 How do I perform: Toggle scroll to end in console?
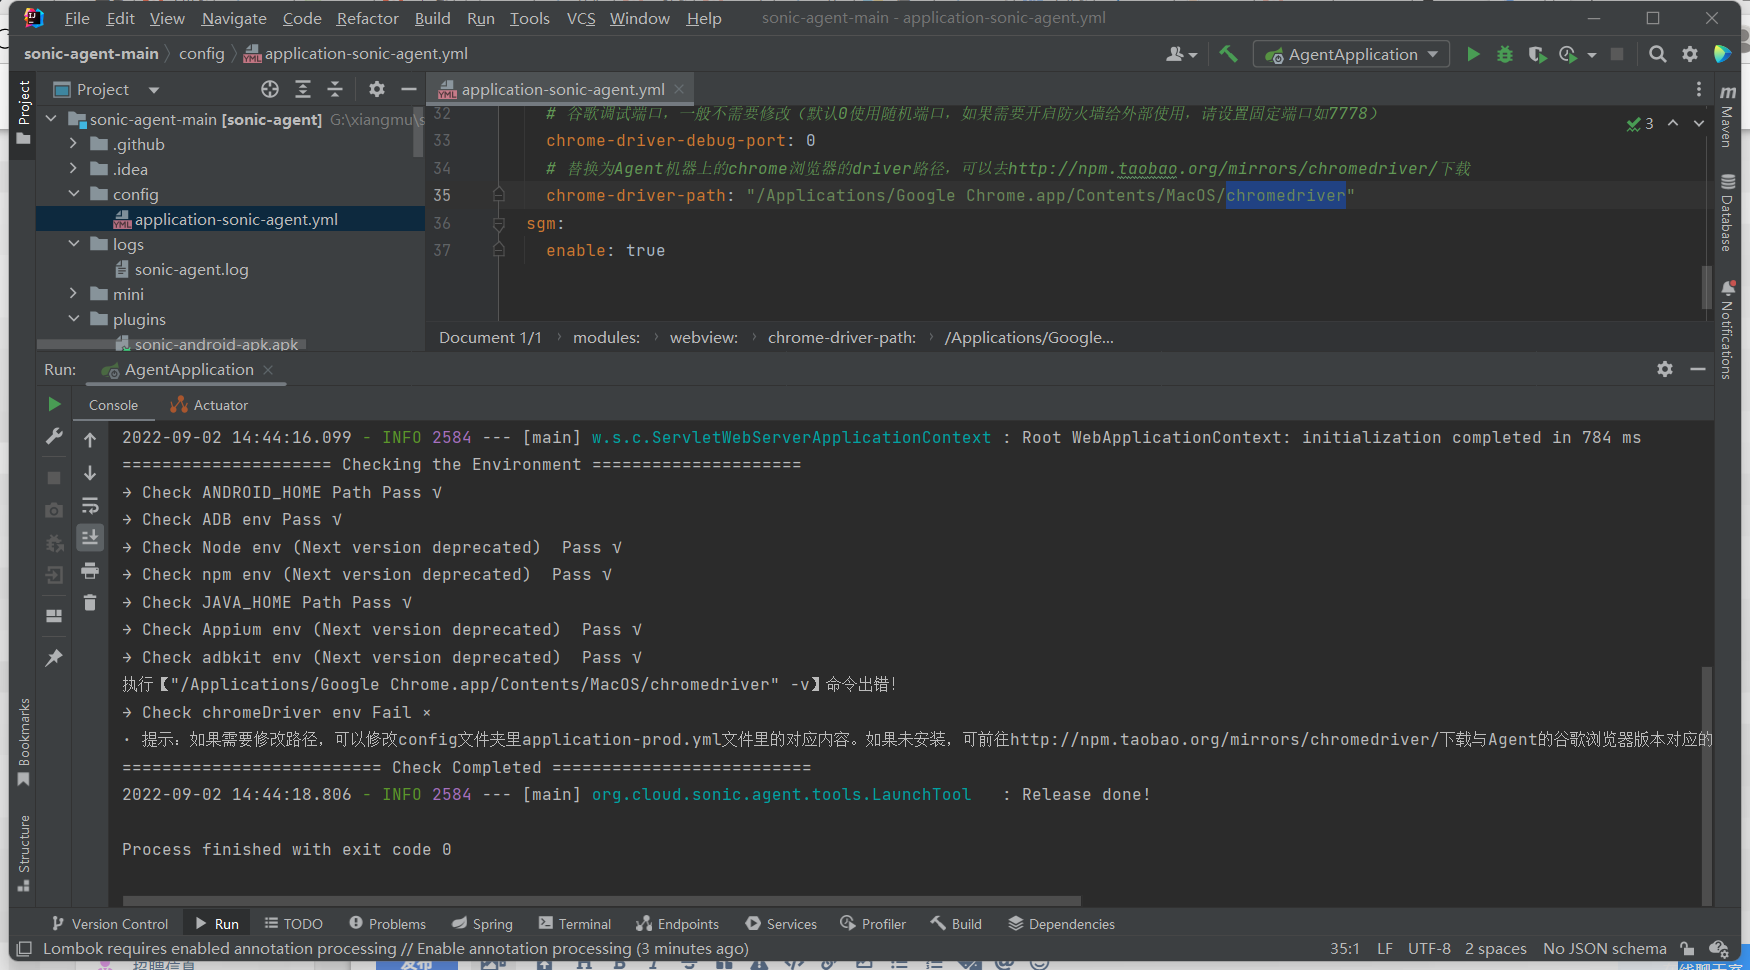90,537
